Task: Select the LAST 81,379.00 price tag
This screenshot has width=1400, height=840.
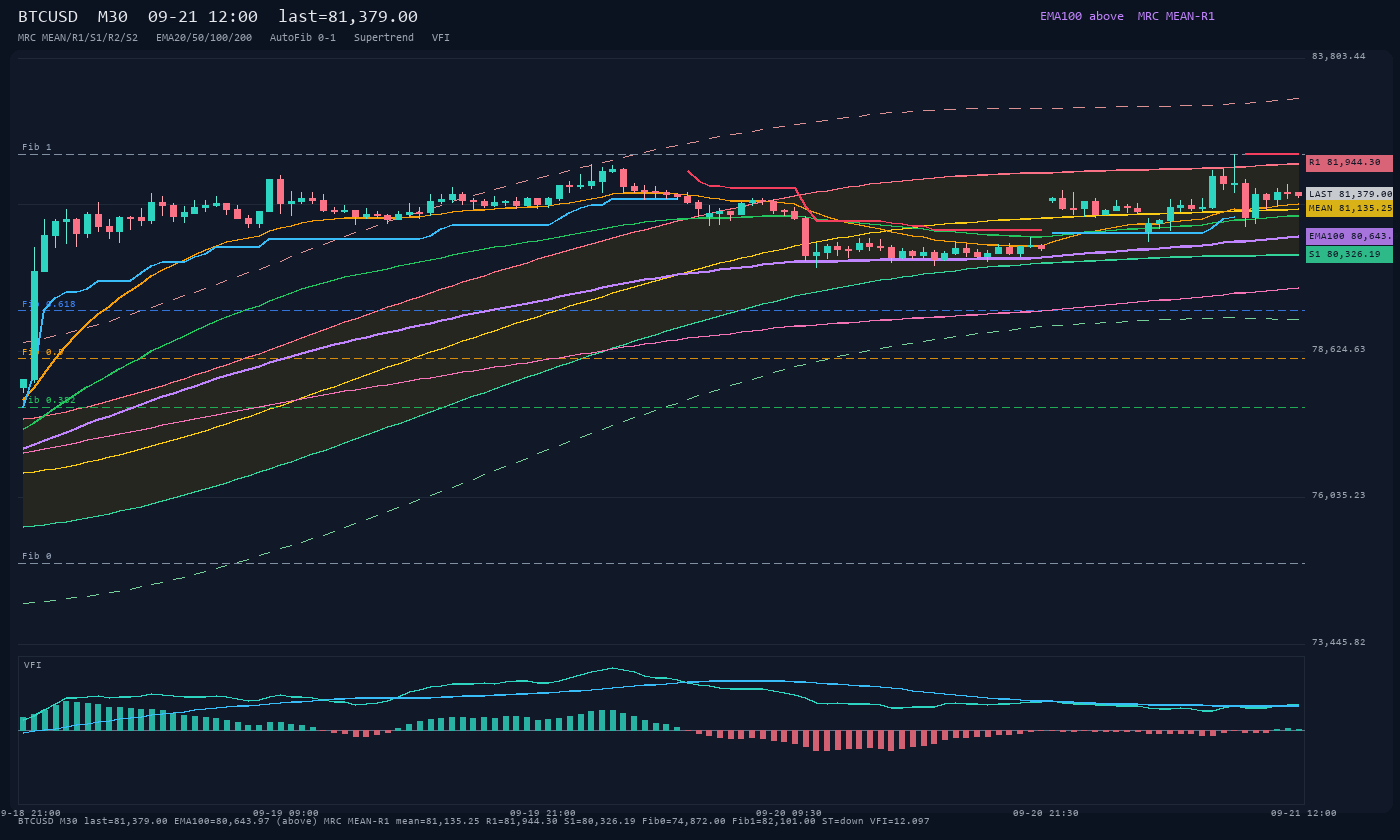Action: pos(1349,194)
